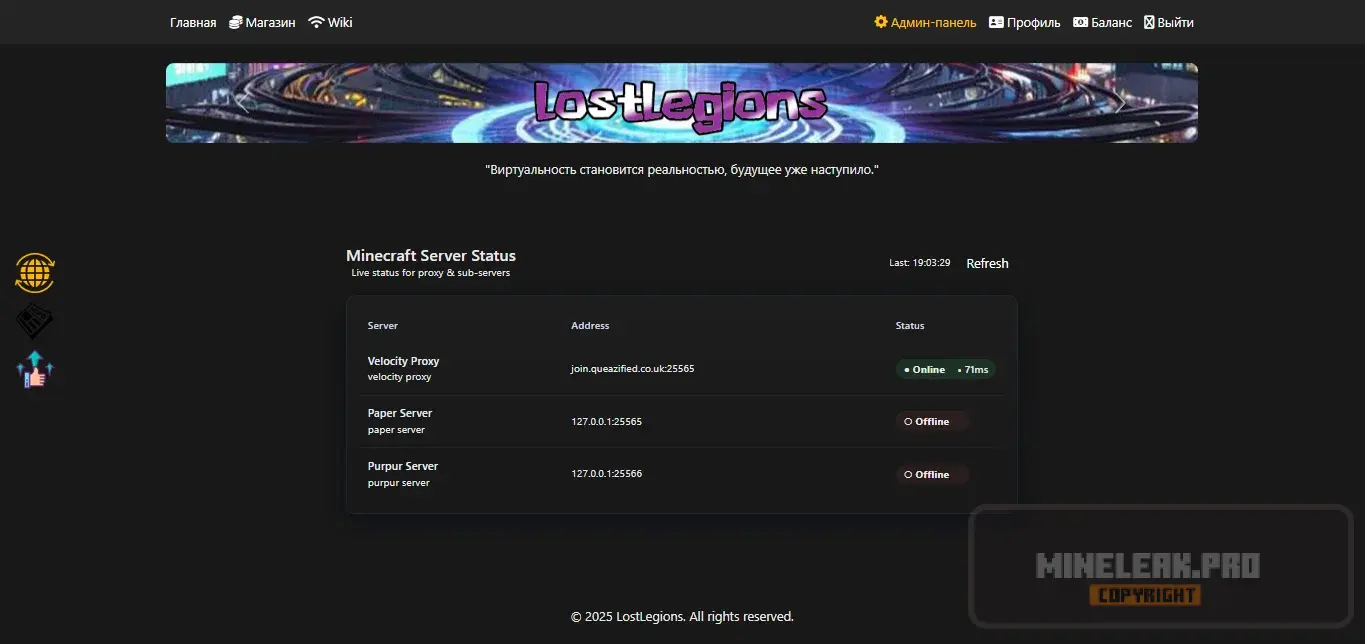Click the LostLegions banner image

(x=681, y=103)
